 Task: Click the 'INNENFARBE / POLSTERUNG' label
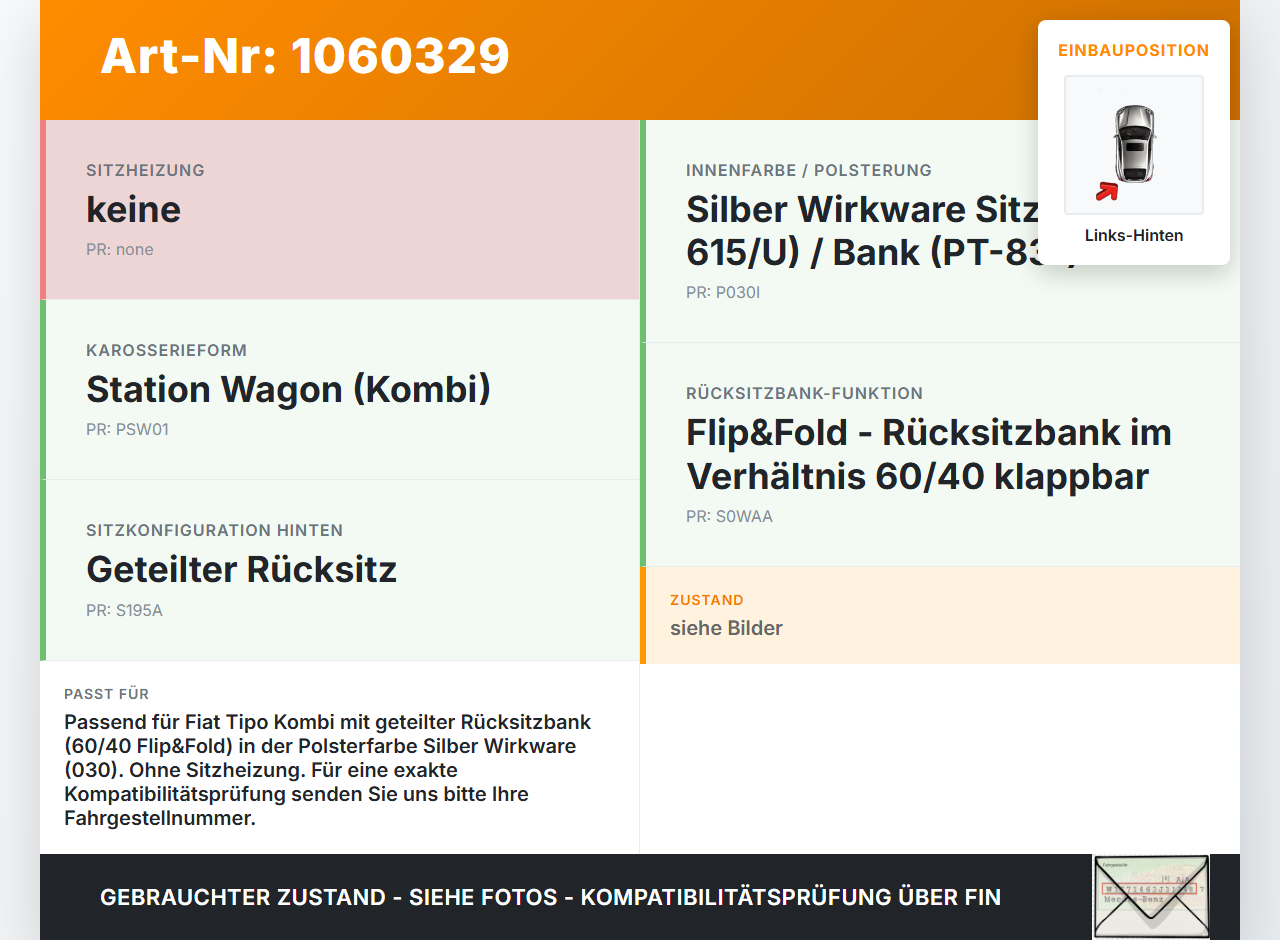809,170
